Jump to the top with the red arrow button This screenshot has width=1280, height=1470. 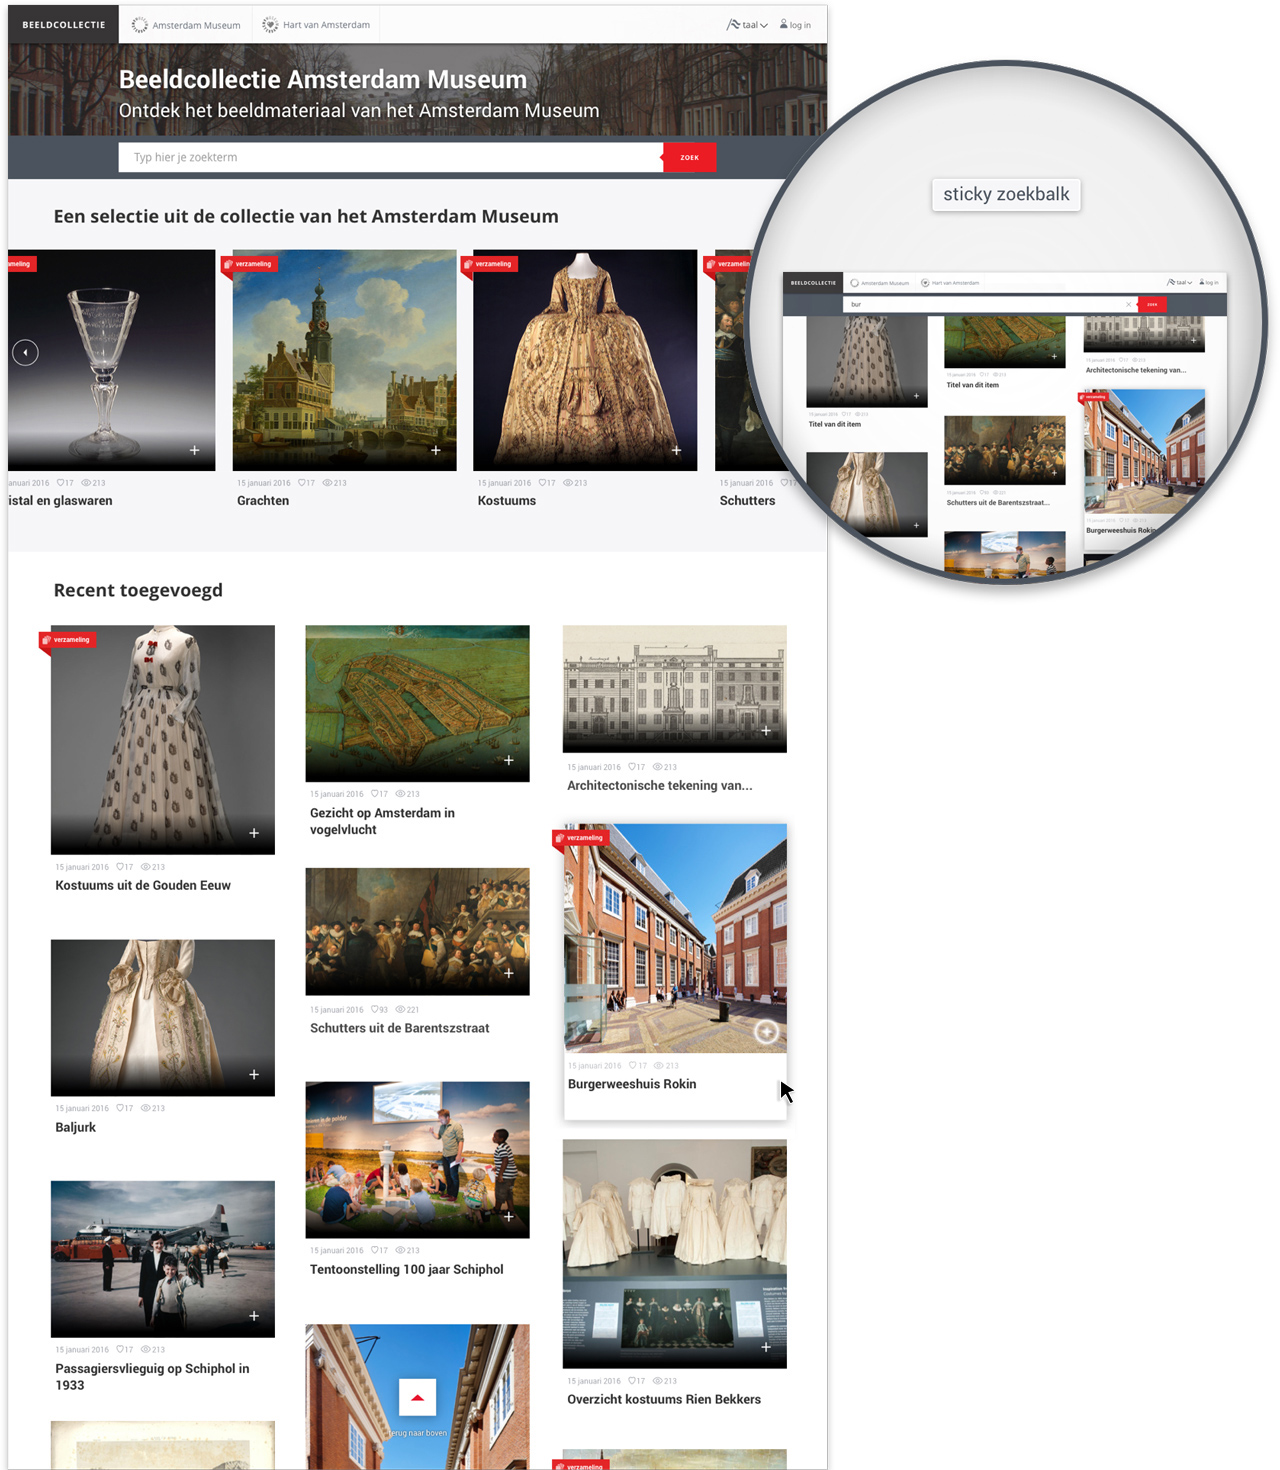tap(418, 1397)
